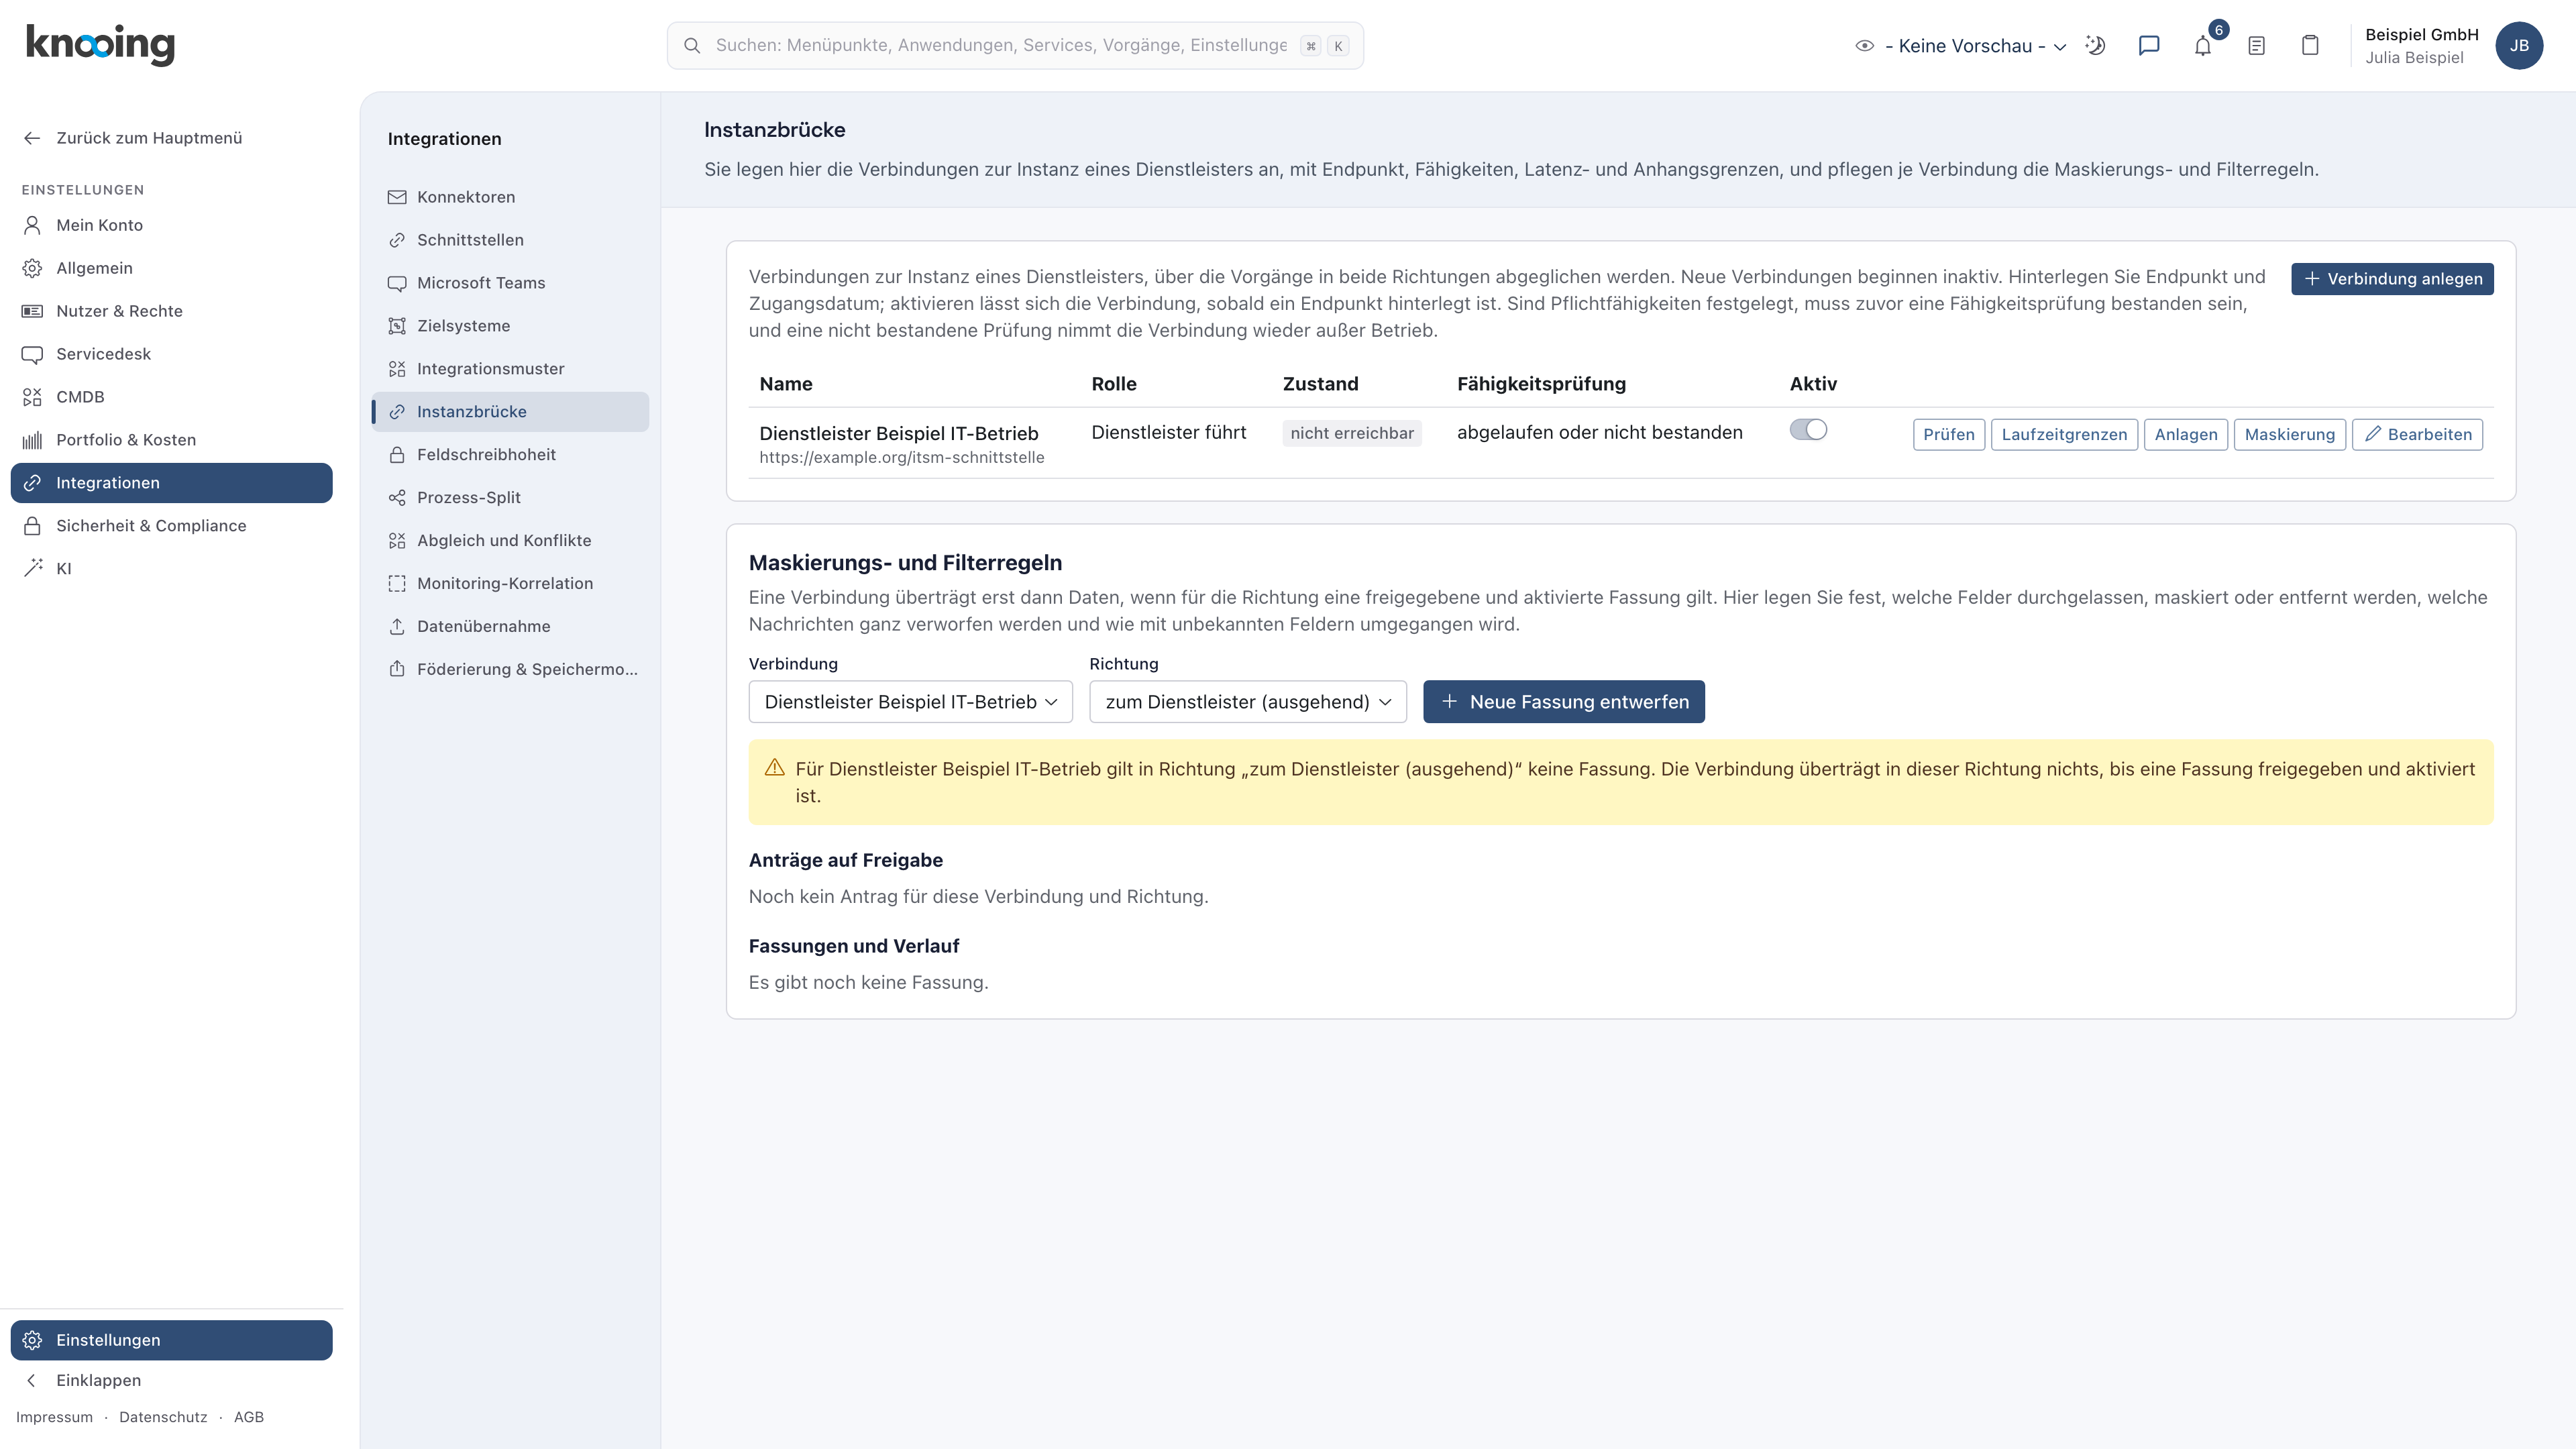Open Microsoft Teams integration settings

click(x=510, y=283)
